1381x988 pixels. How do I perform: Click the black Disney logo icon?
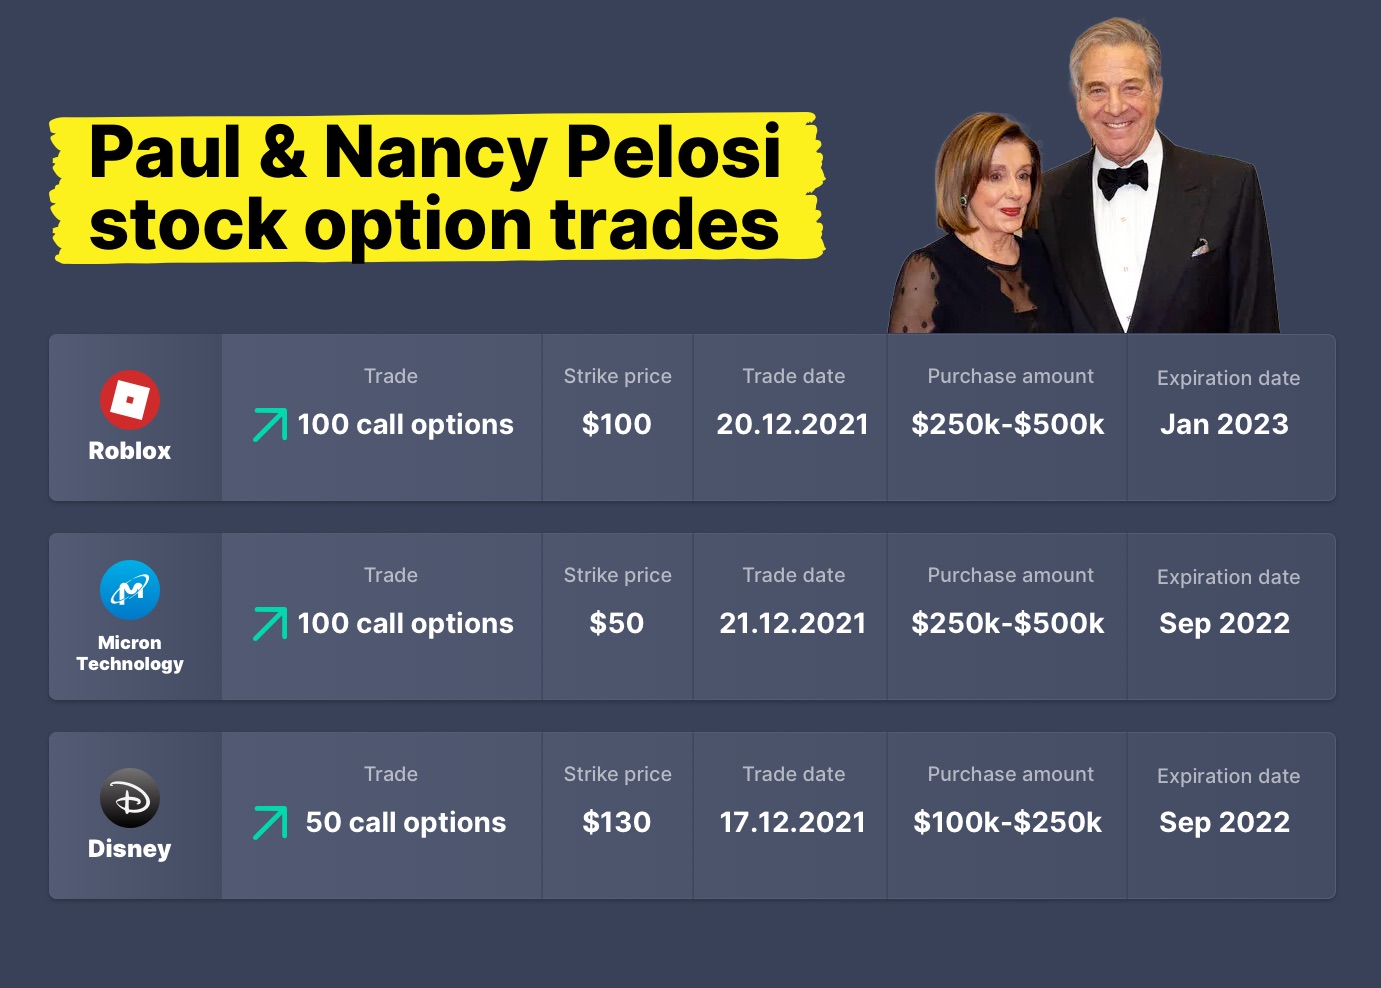click(130, 798)
